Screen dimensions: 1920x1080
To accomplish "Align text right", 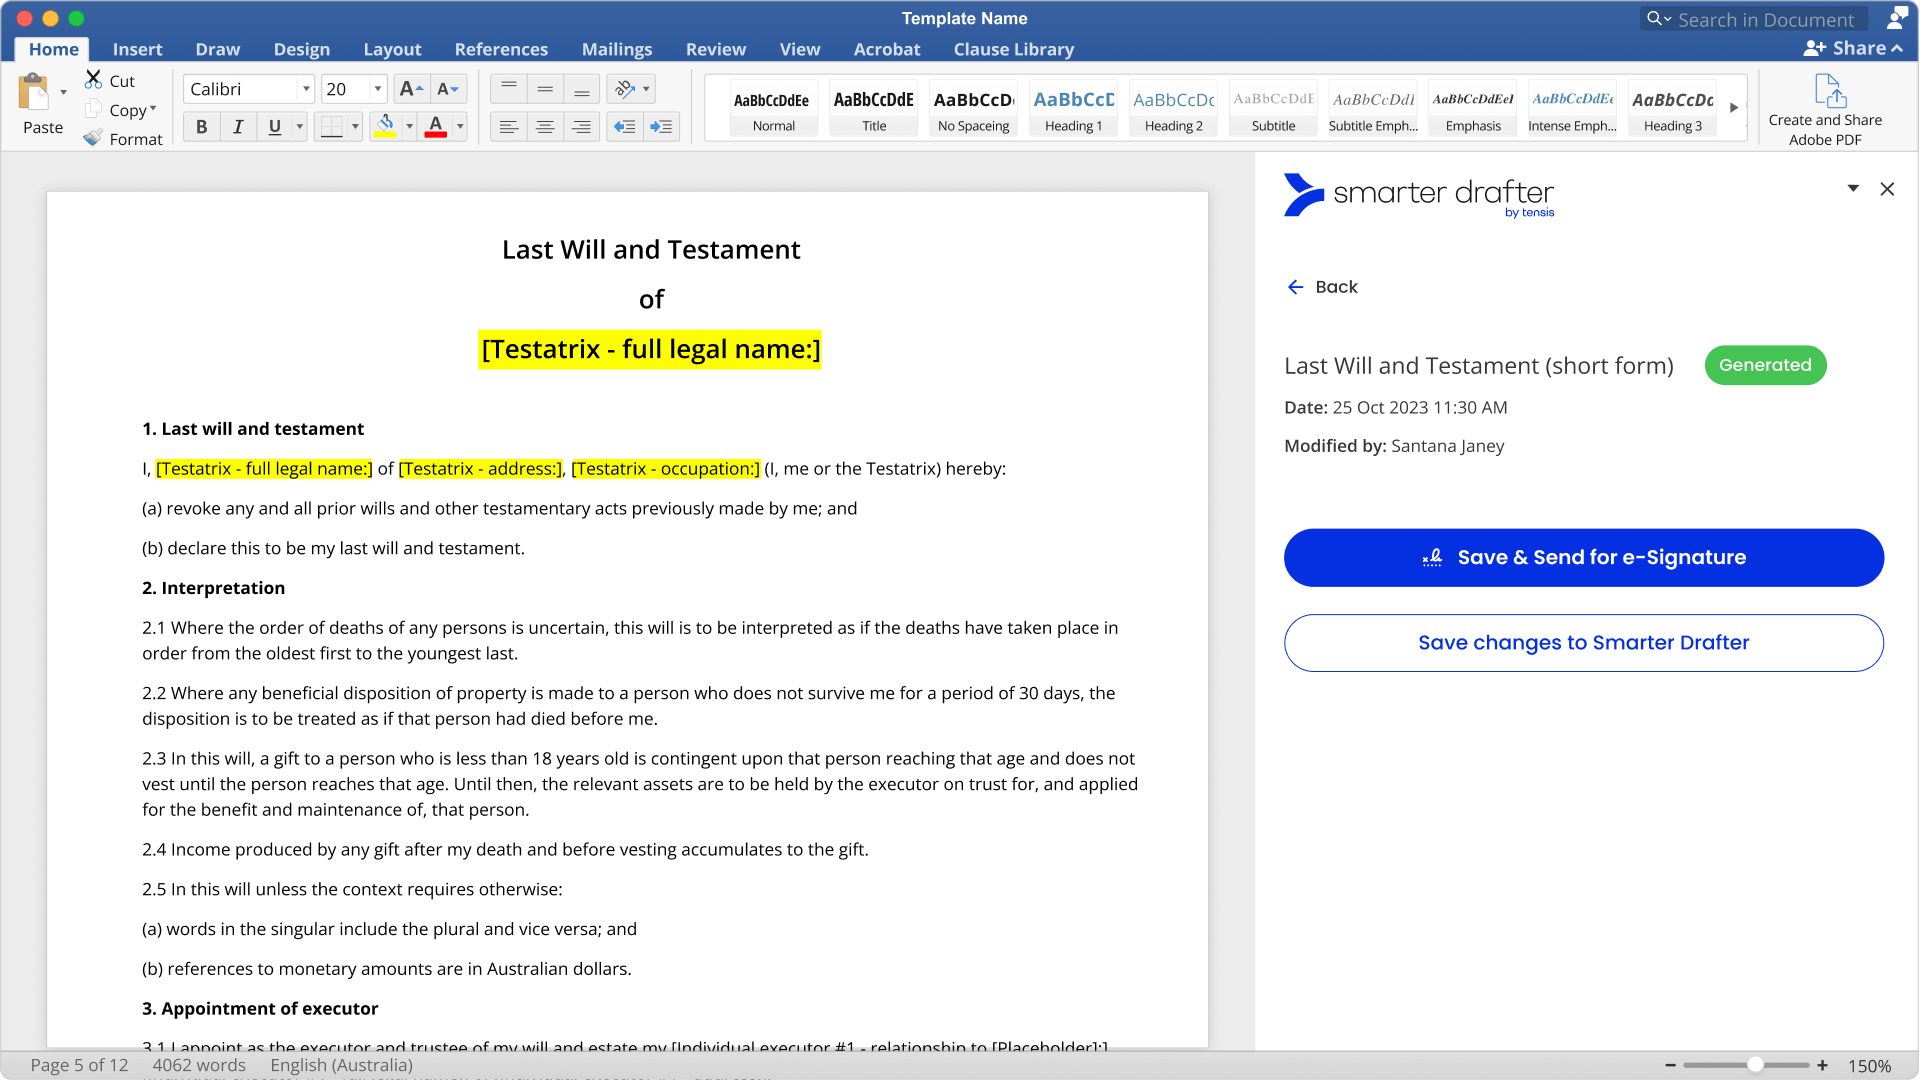I will pos(581,127).
